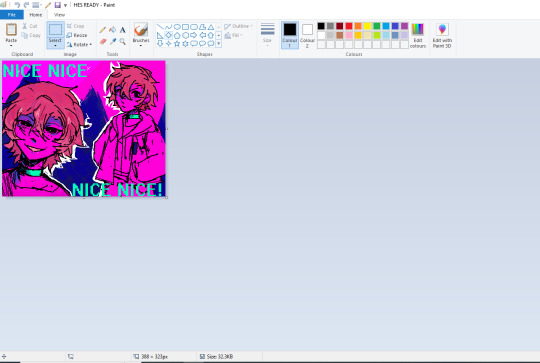Click the Copy button

pos(31,35)
